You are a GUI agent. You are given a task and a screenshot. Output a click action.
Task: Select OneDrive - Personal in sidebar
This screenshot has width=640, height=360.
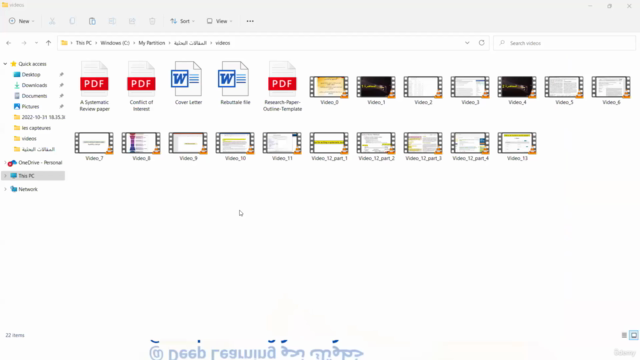click(x=36, y=163)
